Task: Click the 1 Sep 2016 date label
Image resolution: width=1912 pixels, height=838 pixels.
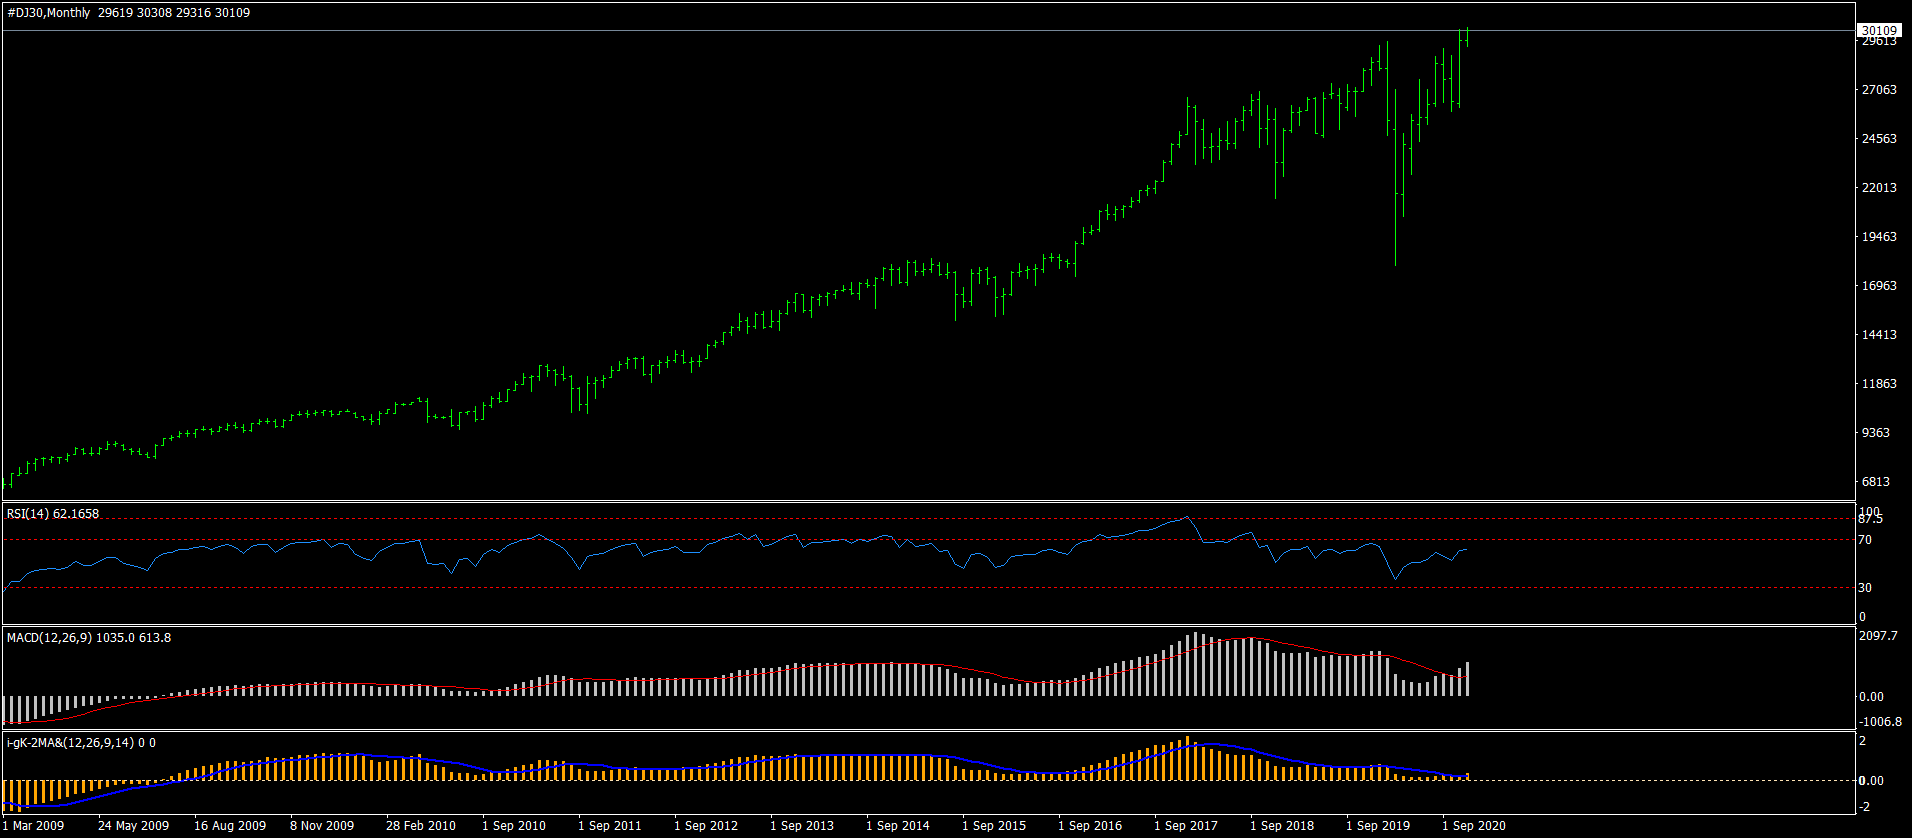Action: [x=1090, y=826]
